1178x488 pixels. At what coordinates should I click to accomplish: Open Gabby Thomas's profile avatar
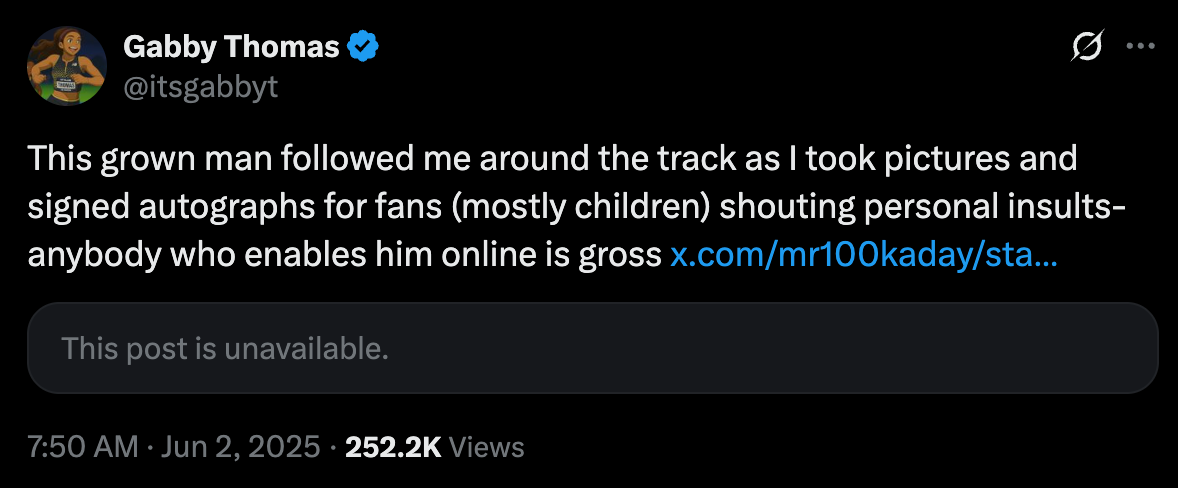[x=67, y=66]
